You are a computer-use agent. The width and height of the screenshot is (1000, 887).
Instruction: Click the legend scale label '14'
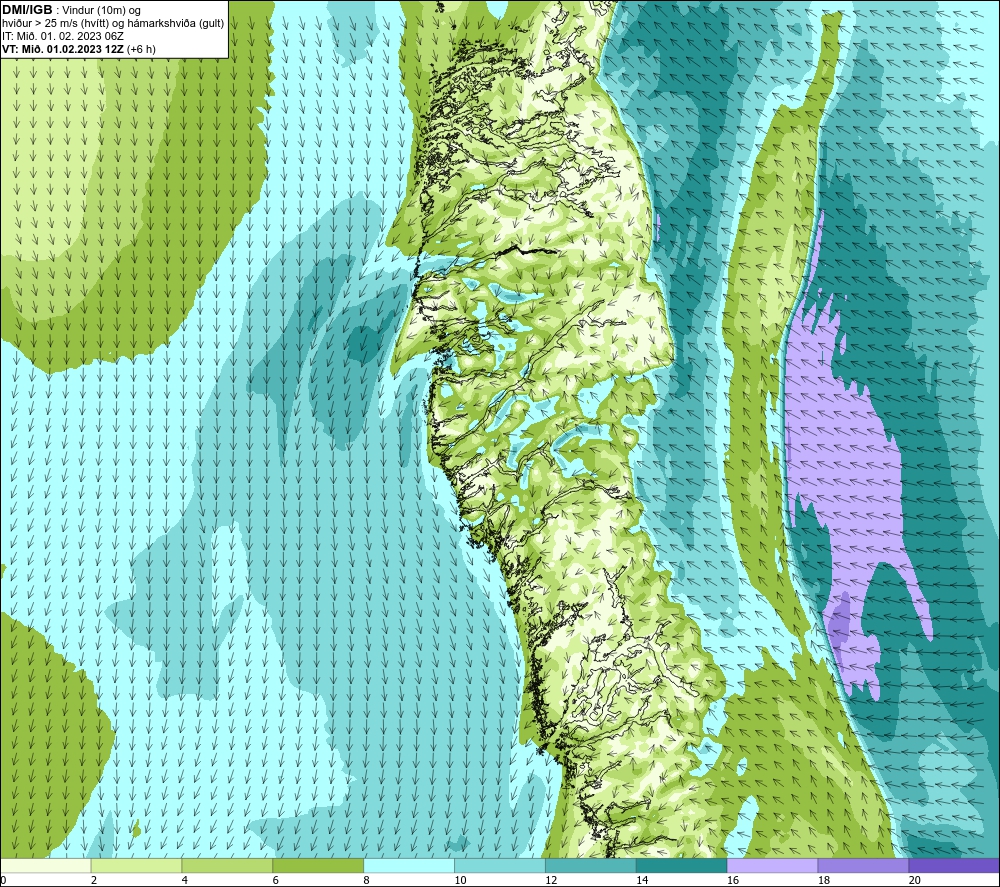click(642, 881)
